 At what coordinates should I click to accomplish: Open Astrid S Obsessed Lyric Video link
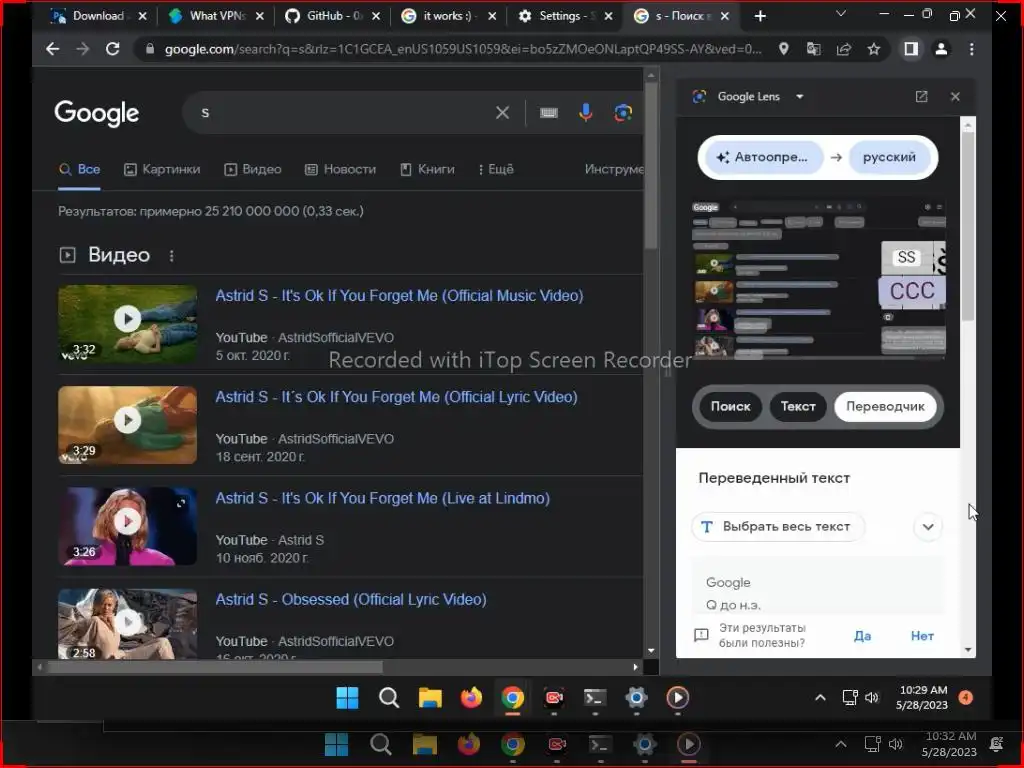click(351, 600)
